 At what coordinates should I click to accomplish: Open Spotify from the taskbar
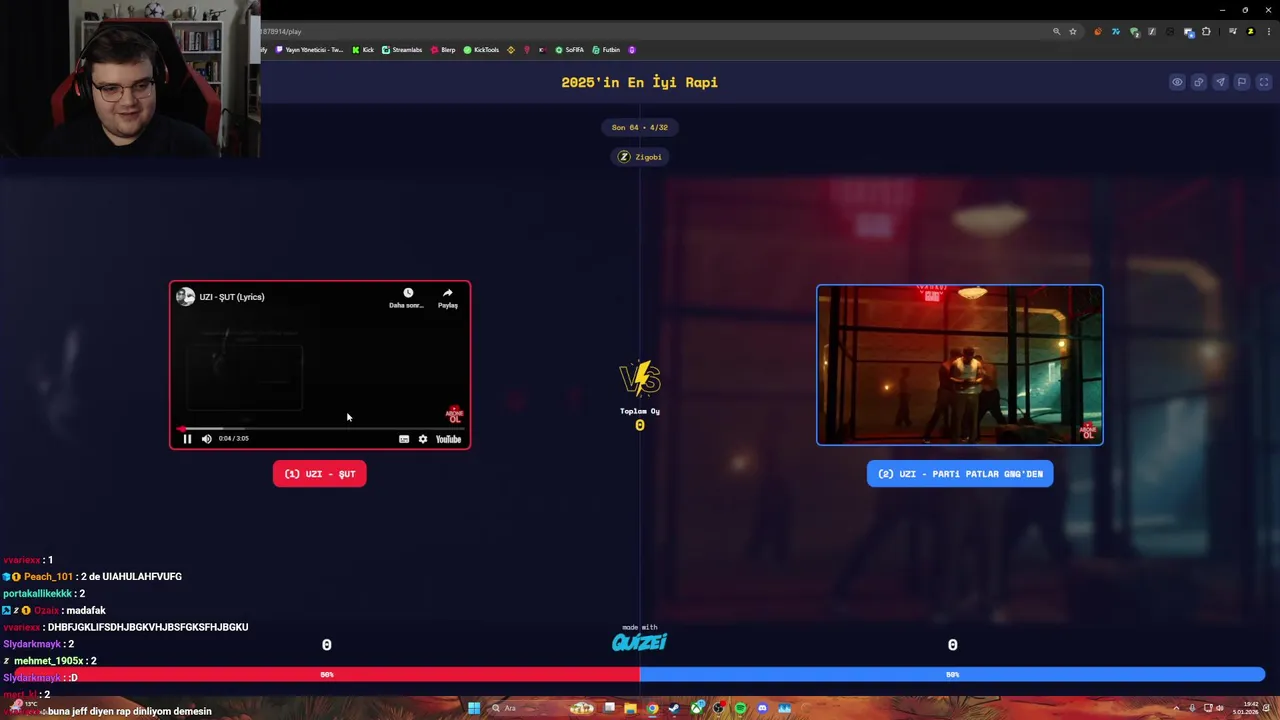pos(740,708)
